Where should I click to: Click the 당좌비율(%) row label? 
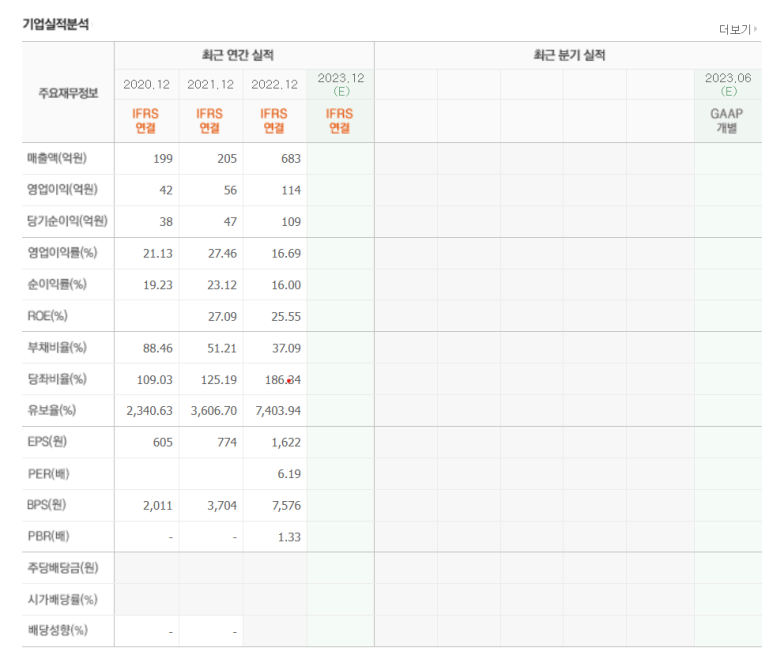click(x=57, y=379)
